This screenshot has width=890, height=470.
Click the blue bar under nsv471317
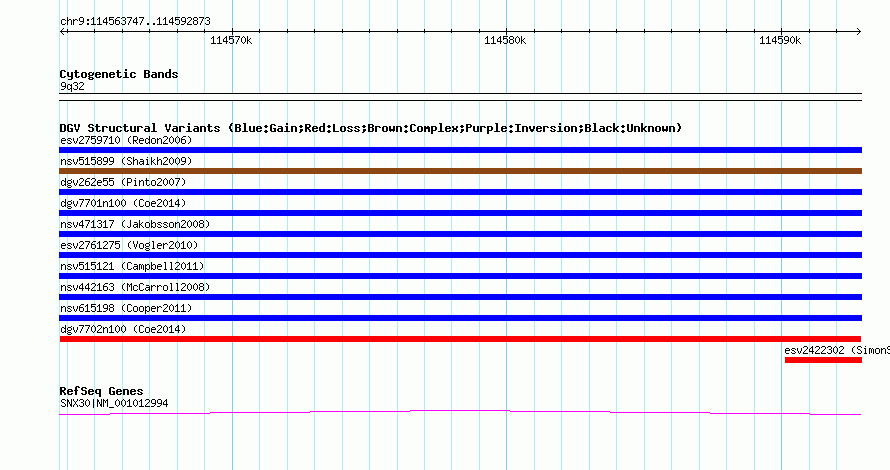pyautogui.click(x=460, y=234)
